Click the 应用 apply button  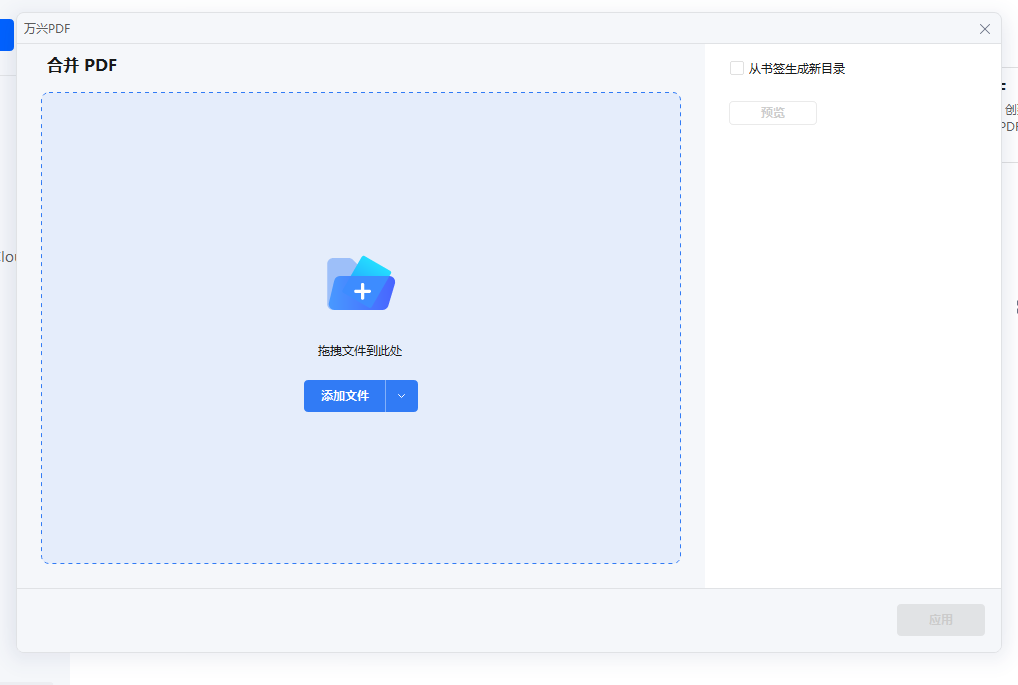[939, 620]
